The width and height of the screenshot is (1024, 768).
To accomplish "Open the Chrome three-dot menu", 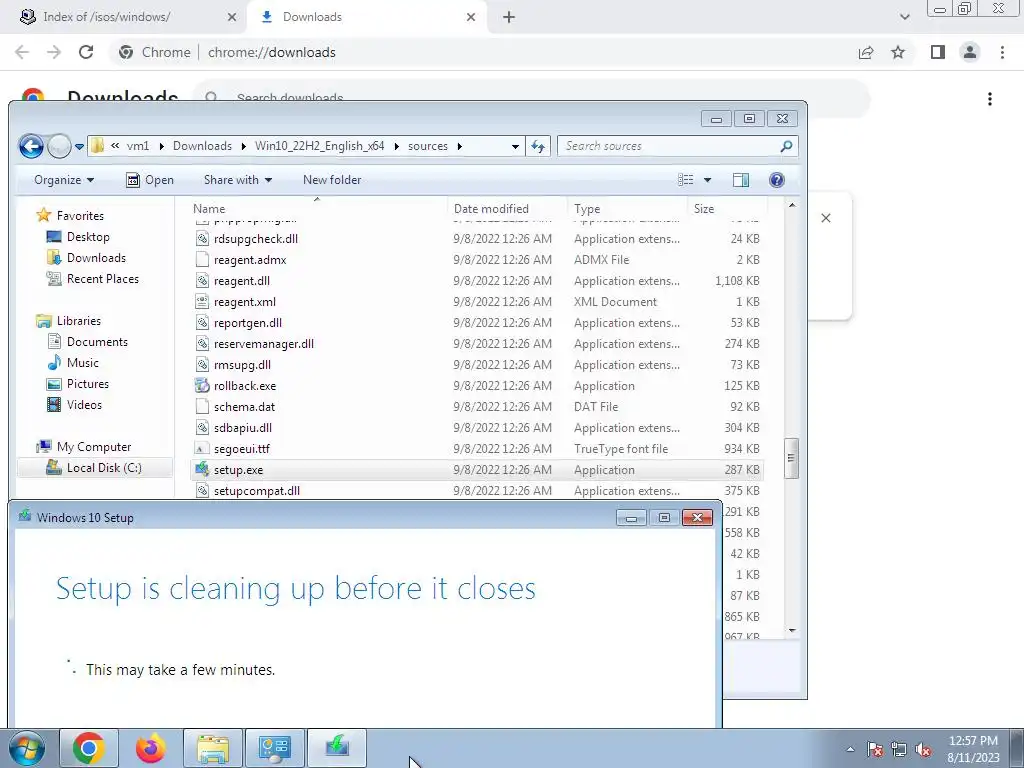I will click(x=1002, y=52).
